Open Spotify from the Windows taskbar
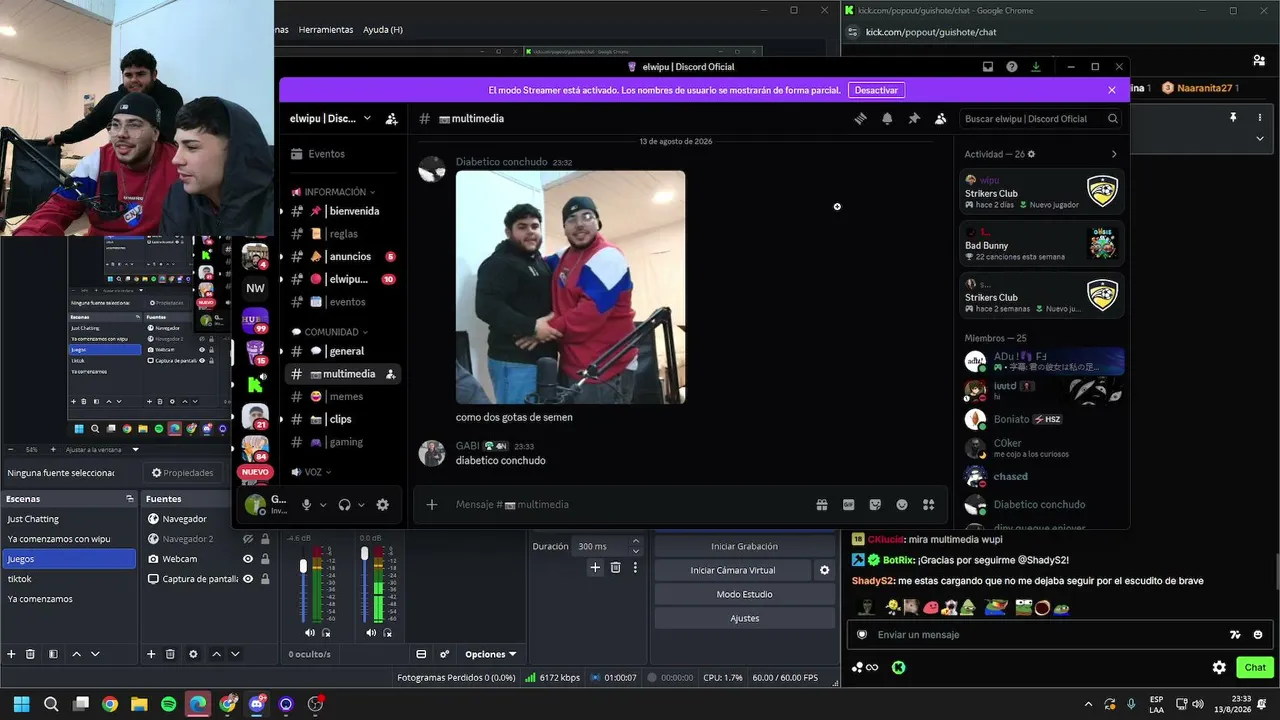Viewport: 1280px width, 720px height. click(x=169, y=704)
